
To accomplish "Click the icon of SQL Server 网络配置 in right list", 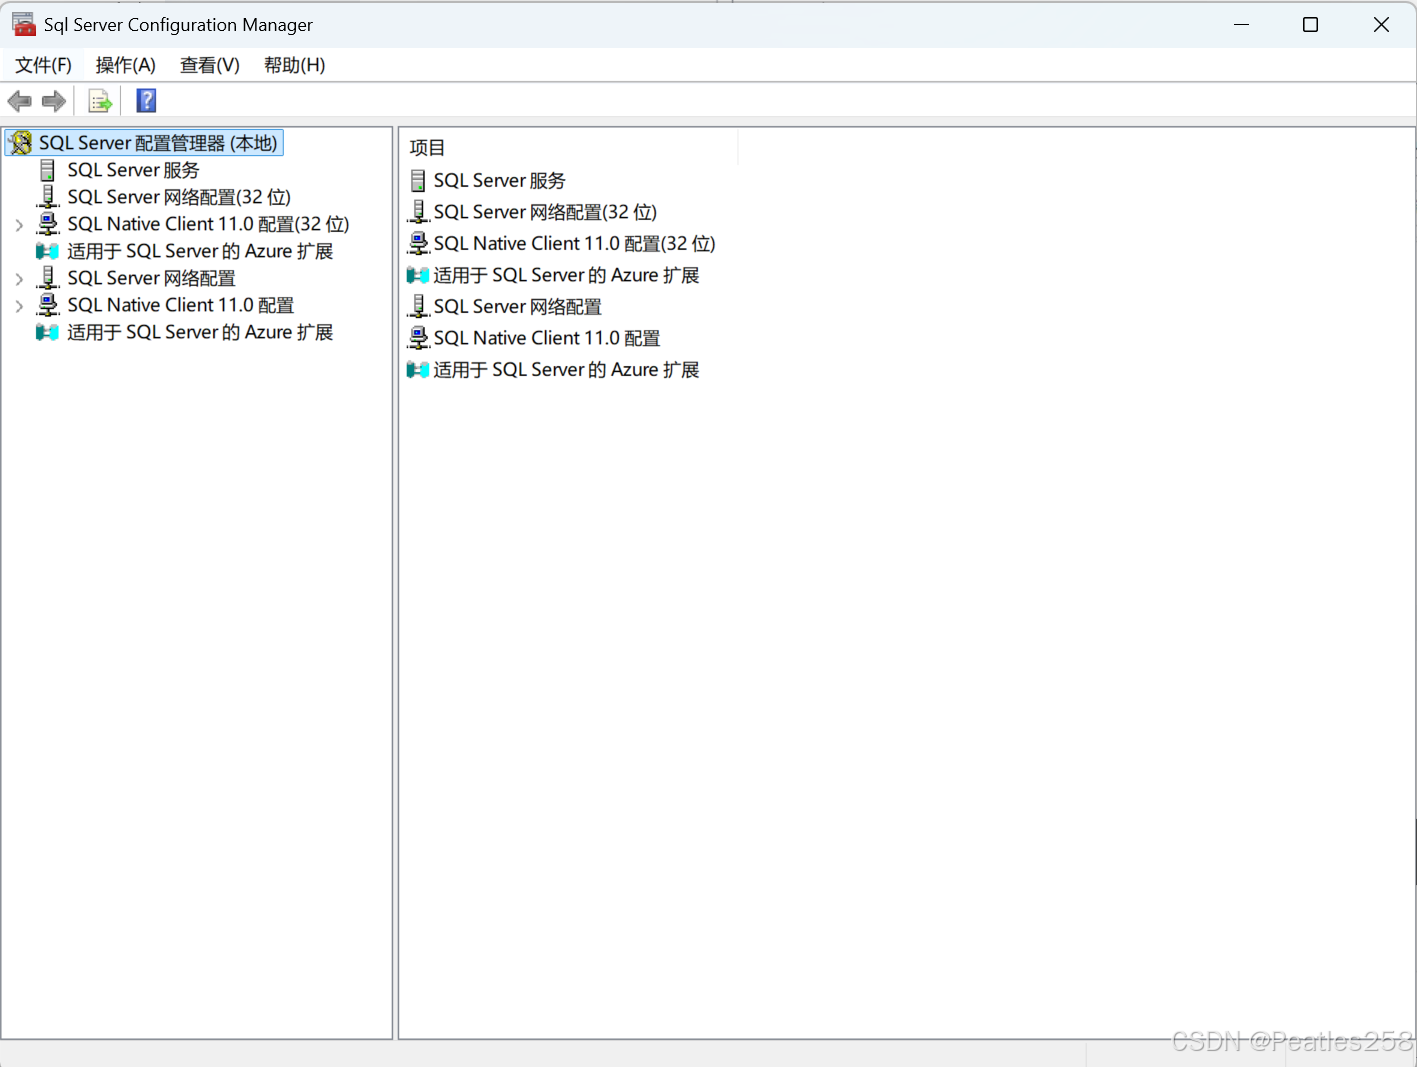I will coord(418,306).
